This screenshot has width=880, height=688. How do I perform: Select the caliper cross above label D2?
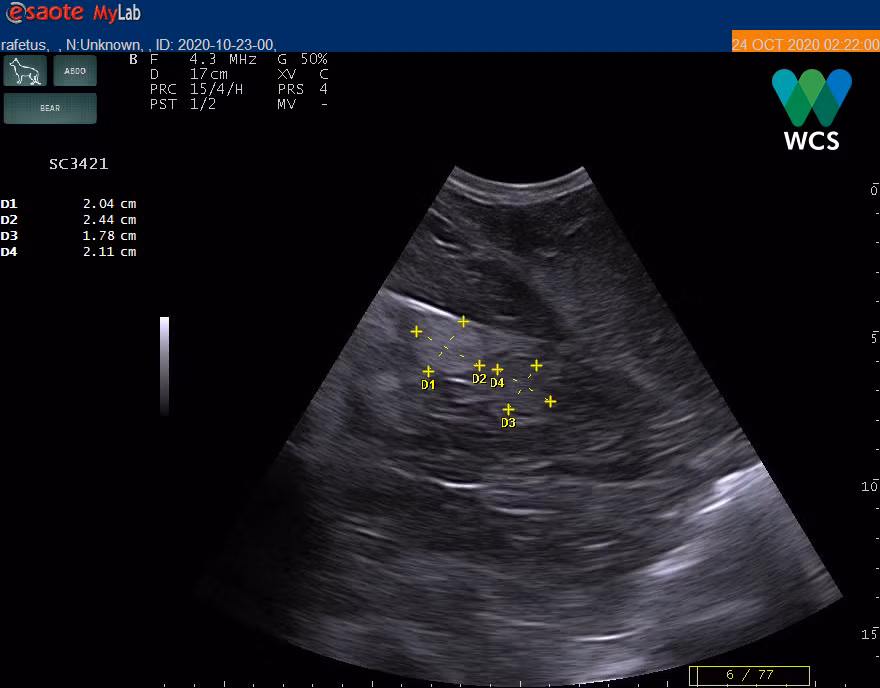[x=479, y=365]
